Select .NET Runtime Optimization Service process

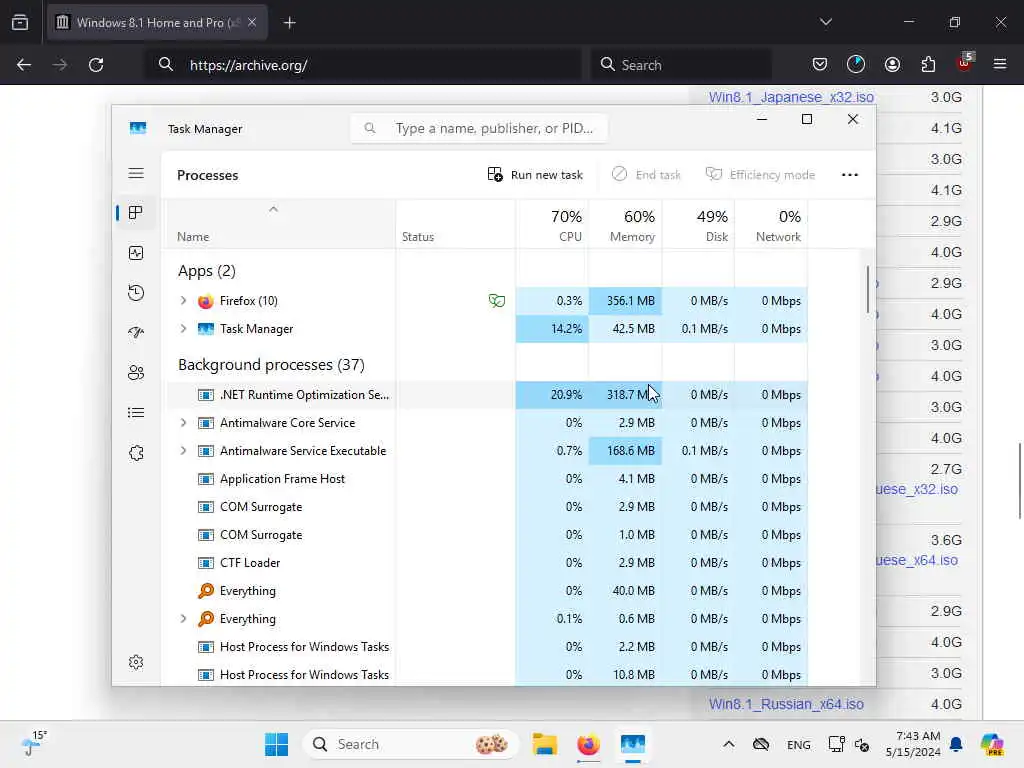pyautogui.click(x=487, y=394)
